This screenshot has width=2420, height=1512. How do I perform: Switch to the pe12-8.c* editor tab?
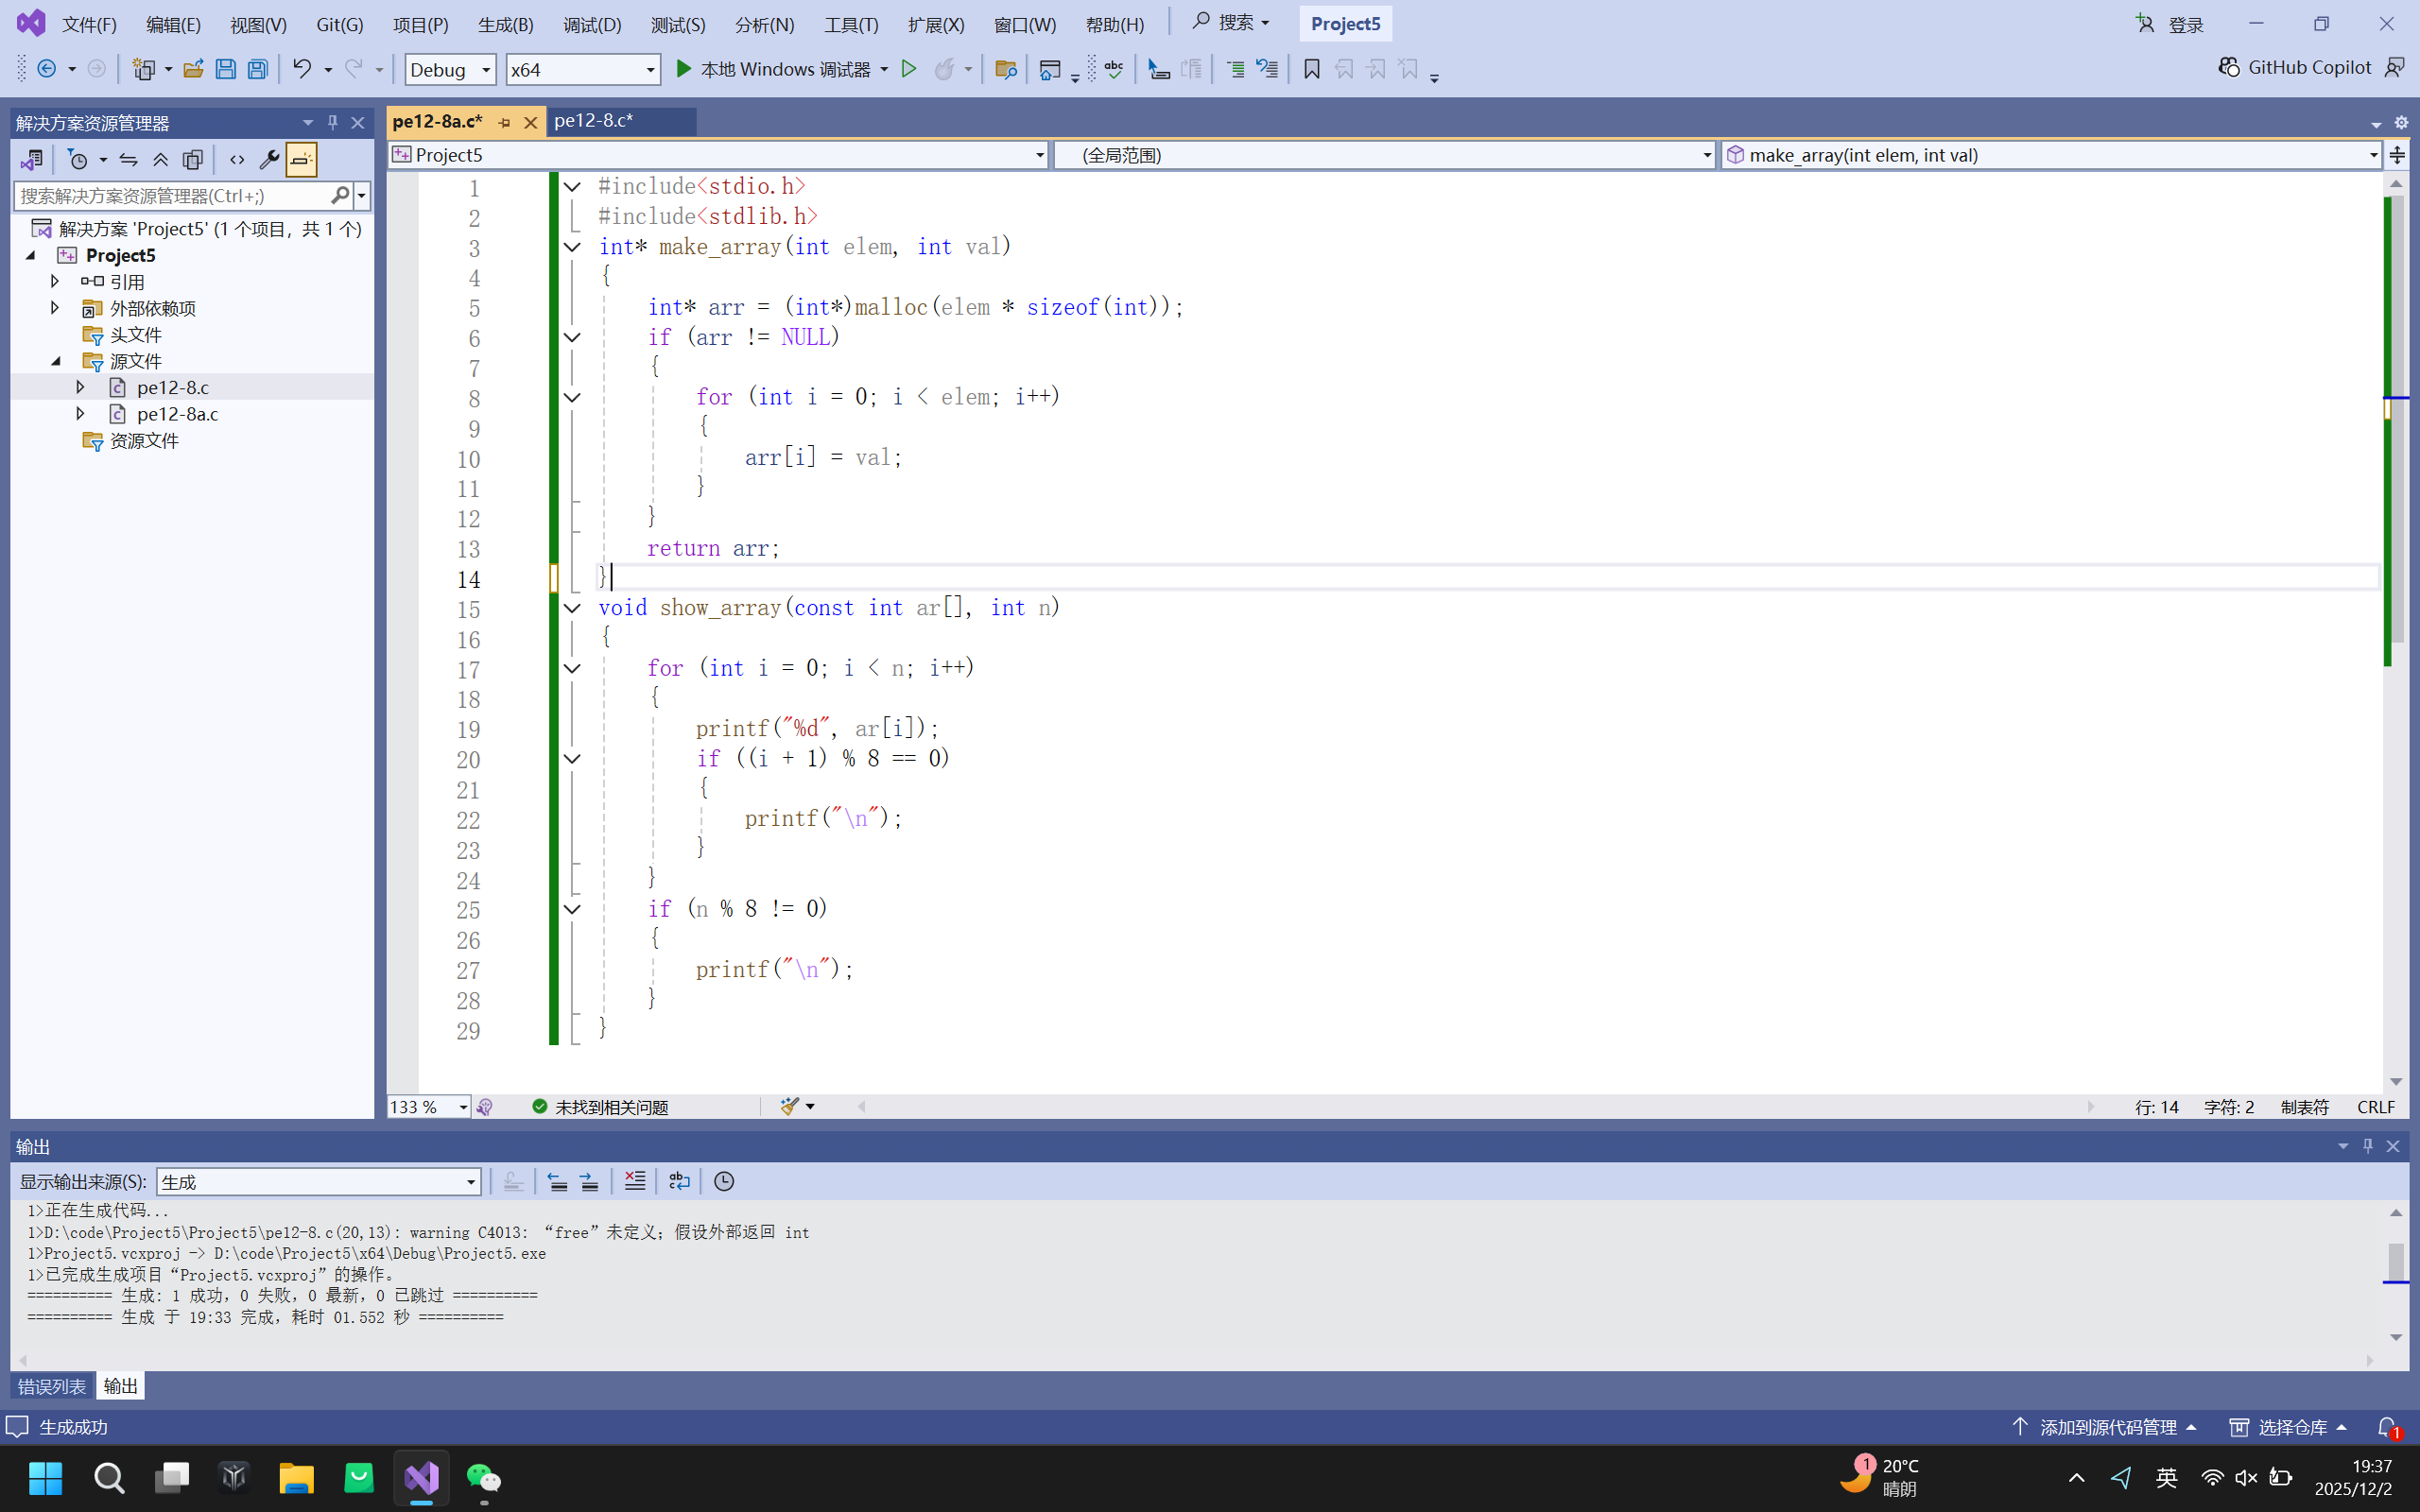tap(594, 121)
